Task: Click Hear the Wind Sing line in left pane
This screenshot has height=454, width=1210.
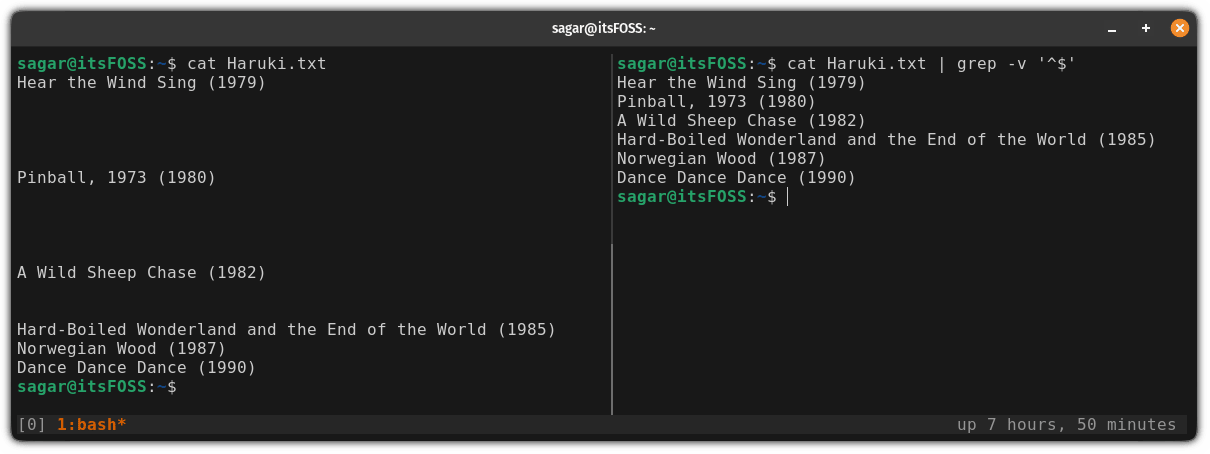Action: (x=141, y=83)
